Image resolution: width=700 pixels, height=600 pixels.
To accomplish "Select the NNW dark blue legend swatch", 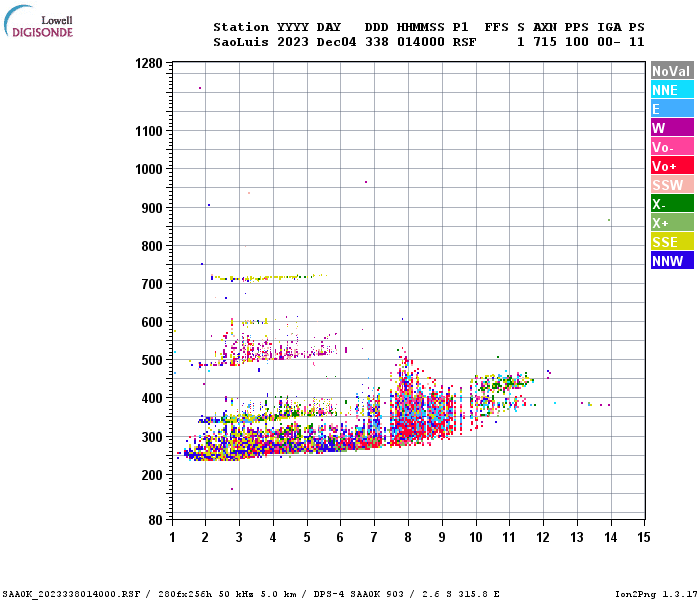I will pos(672,261).
